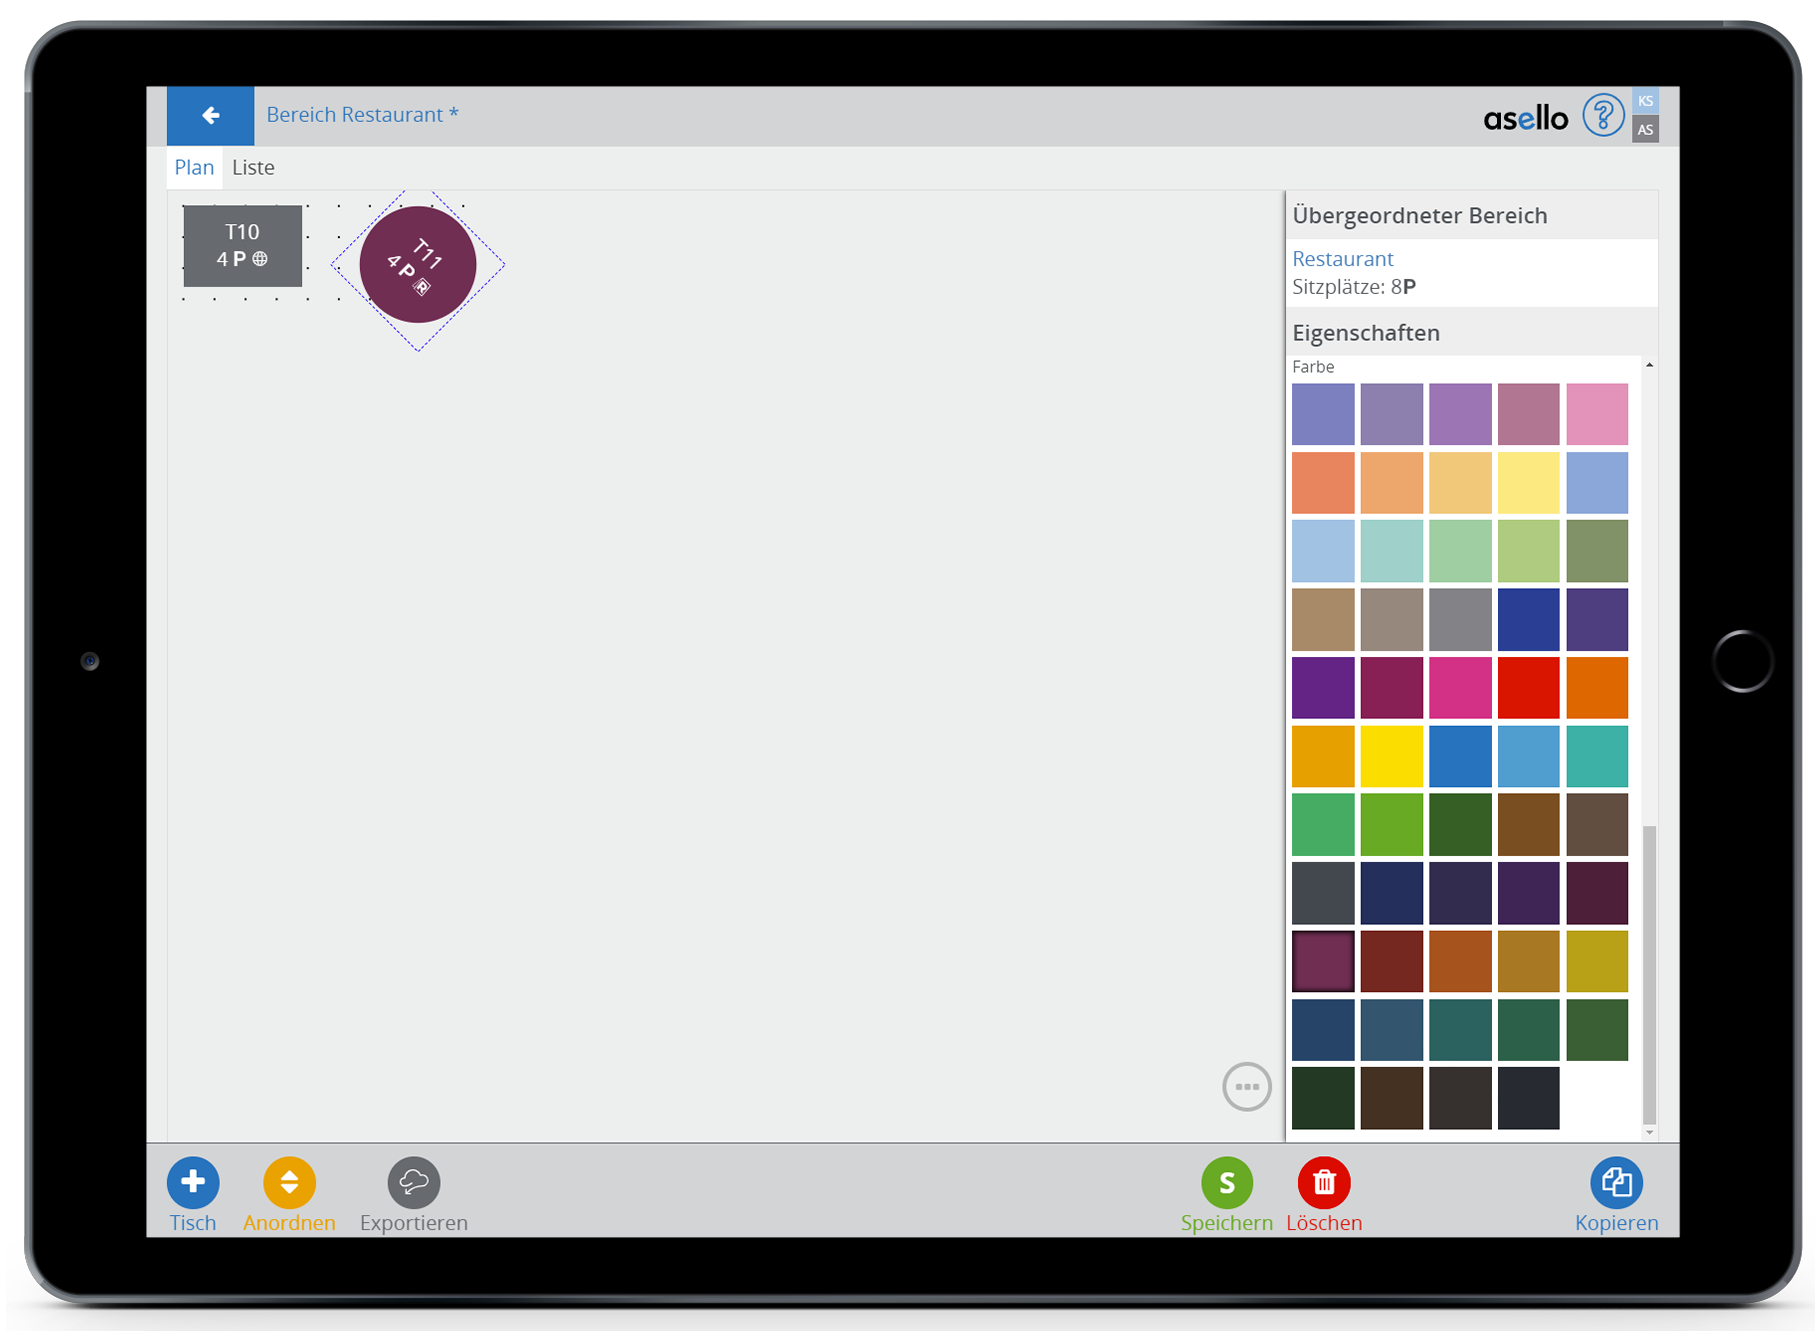Switch to the Liste tab
The width and height of the screenshot is (1815, 1331).
253,168
